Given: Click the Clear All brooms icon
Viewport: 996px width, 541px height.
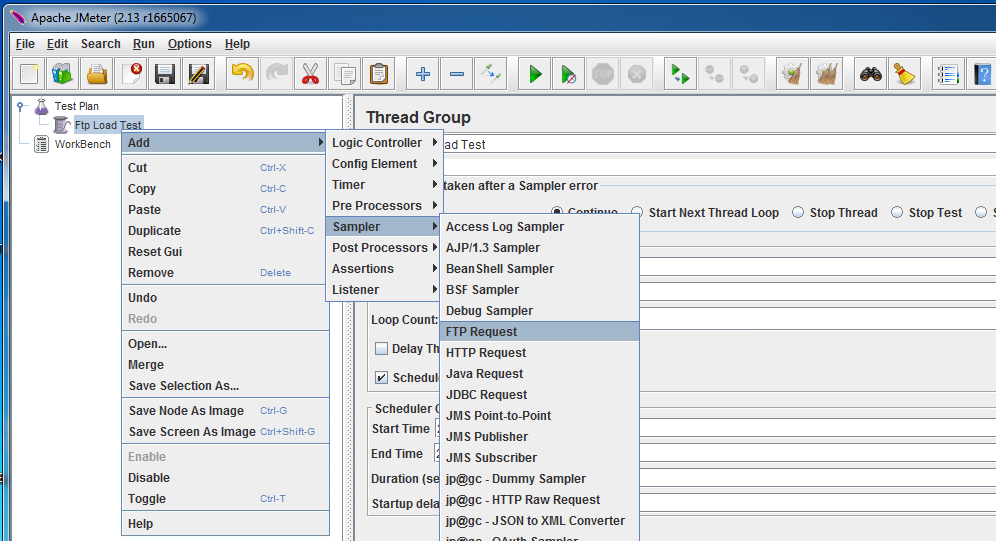Looking at the screenshot, I should coord(826,74).
